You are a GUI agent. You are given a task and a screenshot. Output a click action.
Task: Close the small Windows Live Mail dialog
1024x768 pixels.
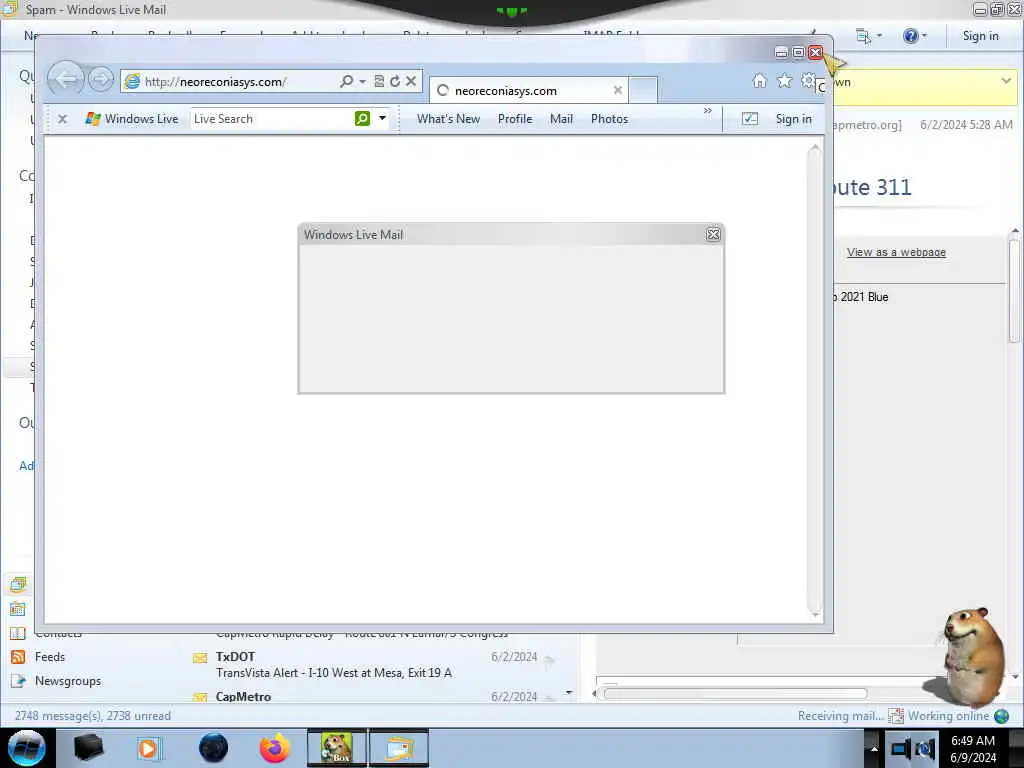[x=713, y=234]
